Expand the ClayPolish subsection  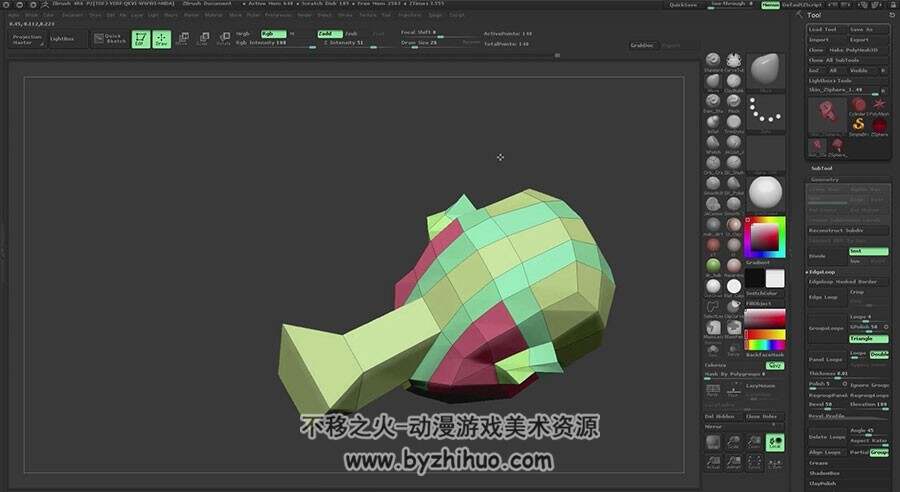tap(823, 483)
